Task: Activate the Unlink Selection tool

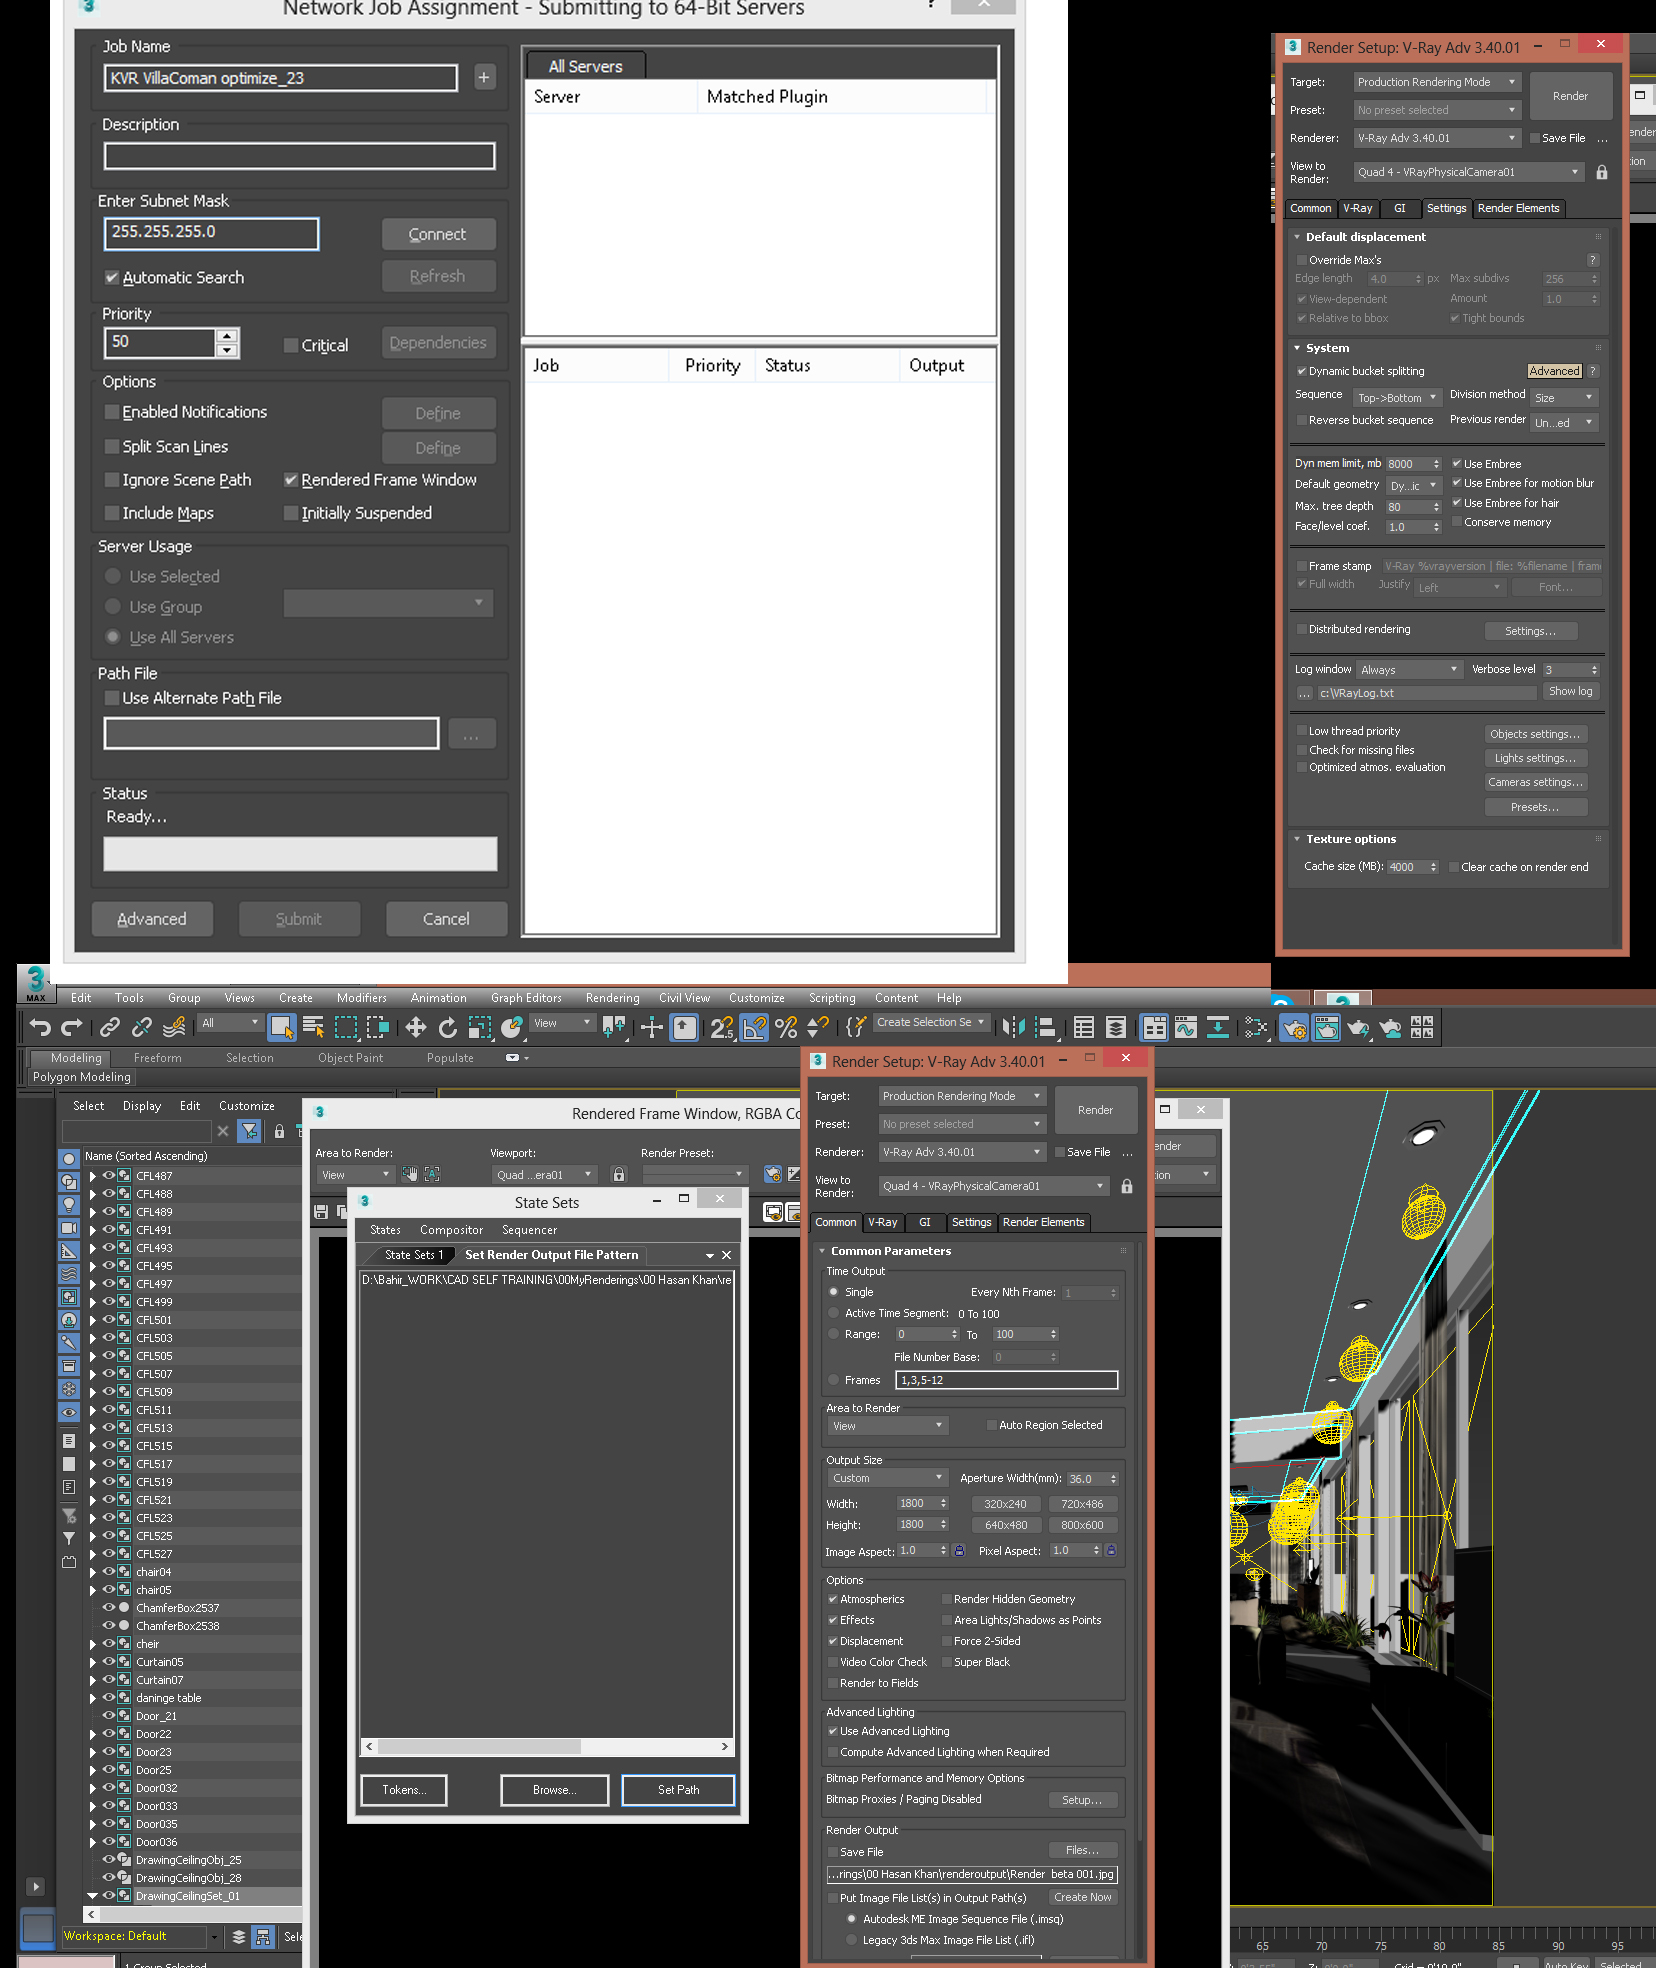Action: coord(142,1027)
